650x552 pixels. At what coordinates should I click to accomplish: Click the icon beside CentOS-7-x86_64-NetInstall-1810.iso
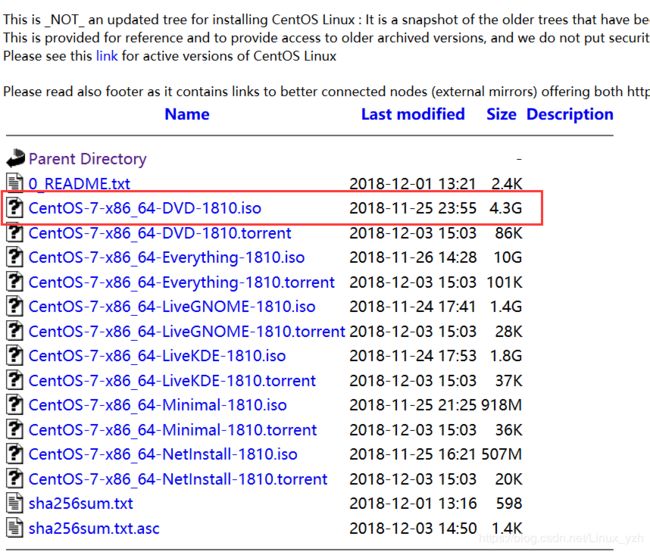pos(15,454)
